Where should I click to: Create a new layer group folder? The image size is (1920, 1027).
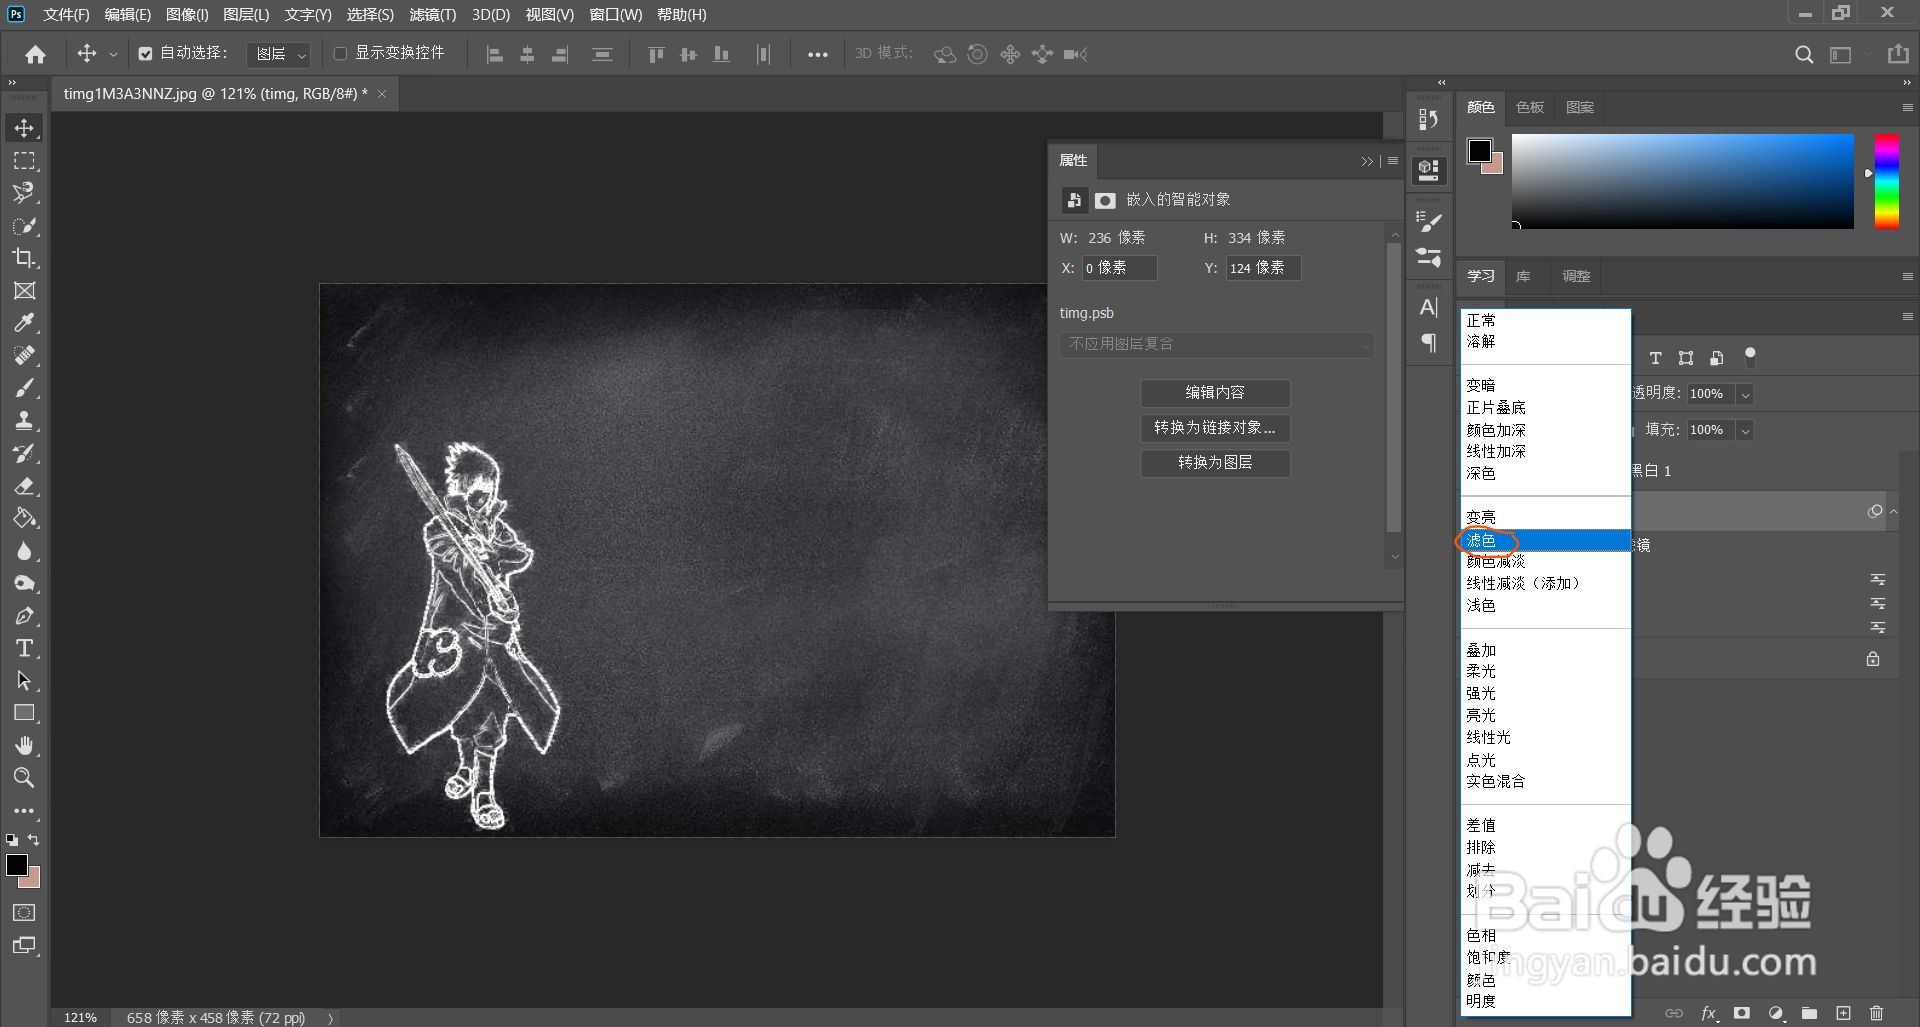[x=1809, y=1013]
